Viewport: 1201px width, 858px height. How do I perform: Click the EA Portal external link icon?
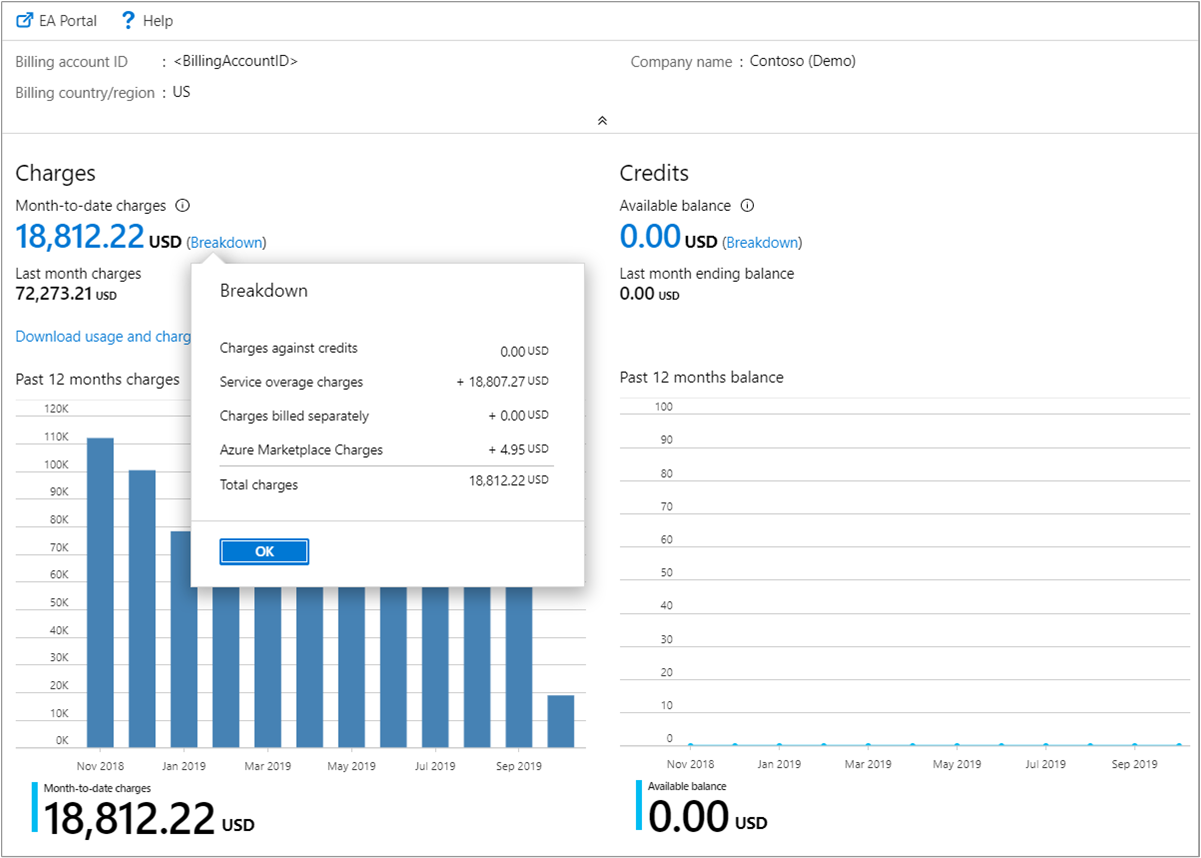pyautogui.click(x=25, y=20)
